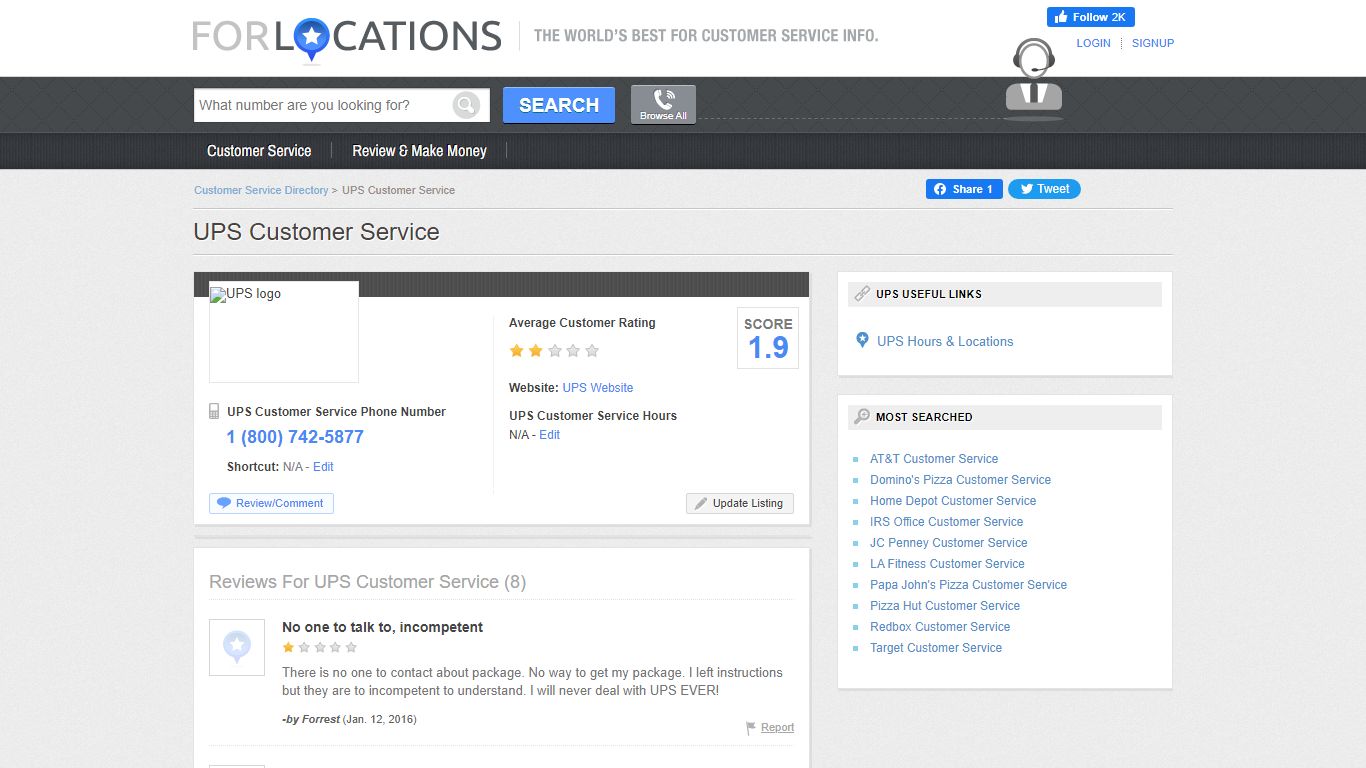Open the UPS Website link
The image size is (1366, 768).
click(x=598, y=388)
